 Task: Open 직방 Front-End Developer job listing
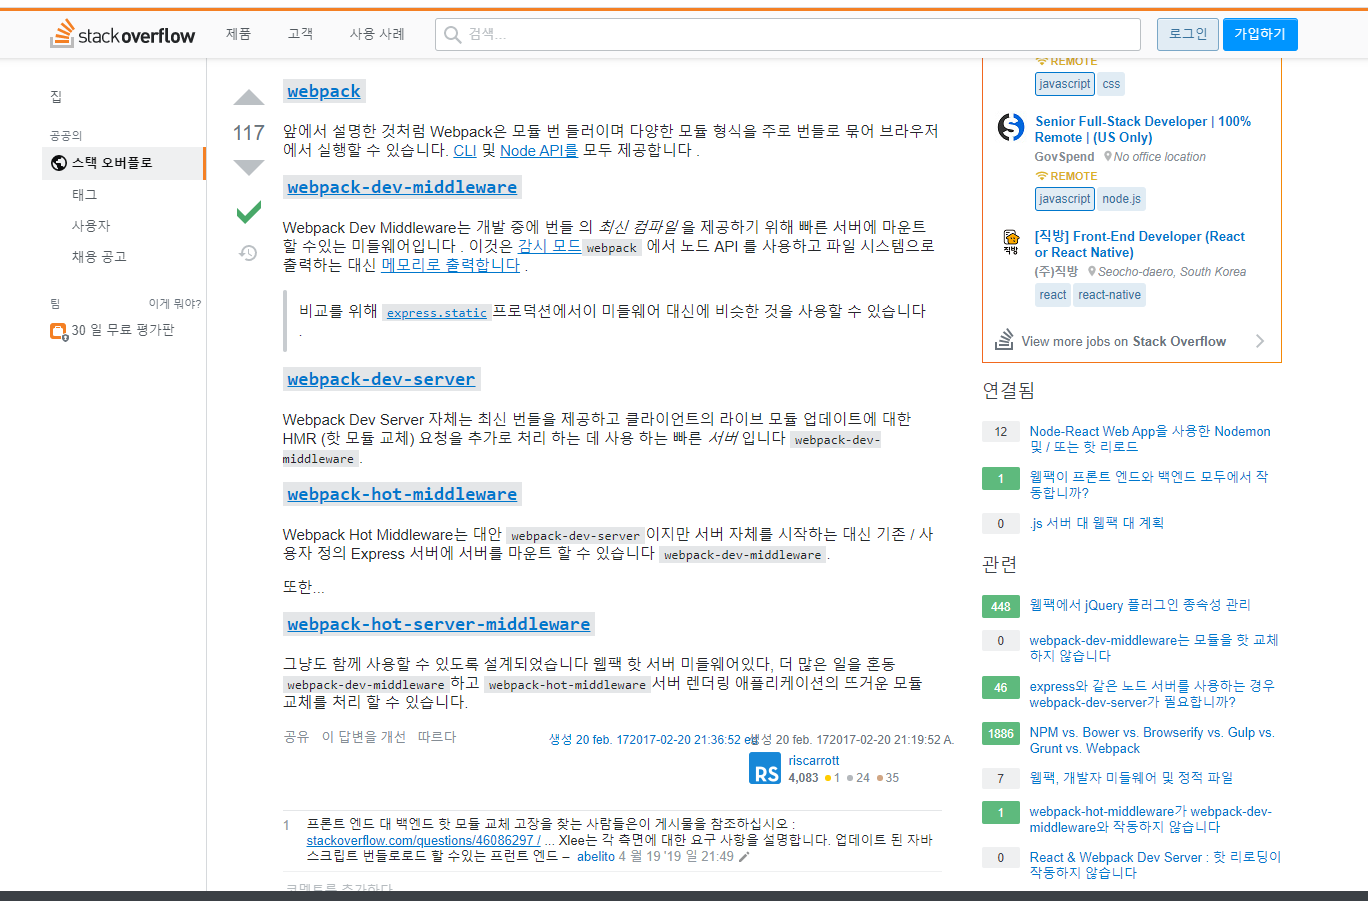1140,244
